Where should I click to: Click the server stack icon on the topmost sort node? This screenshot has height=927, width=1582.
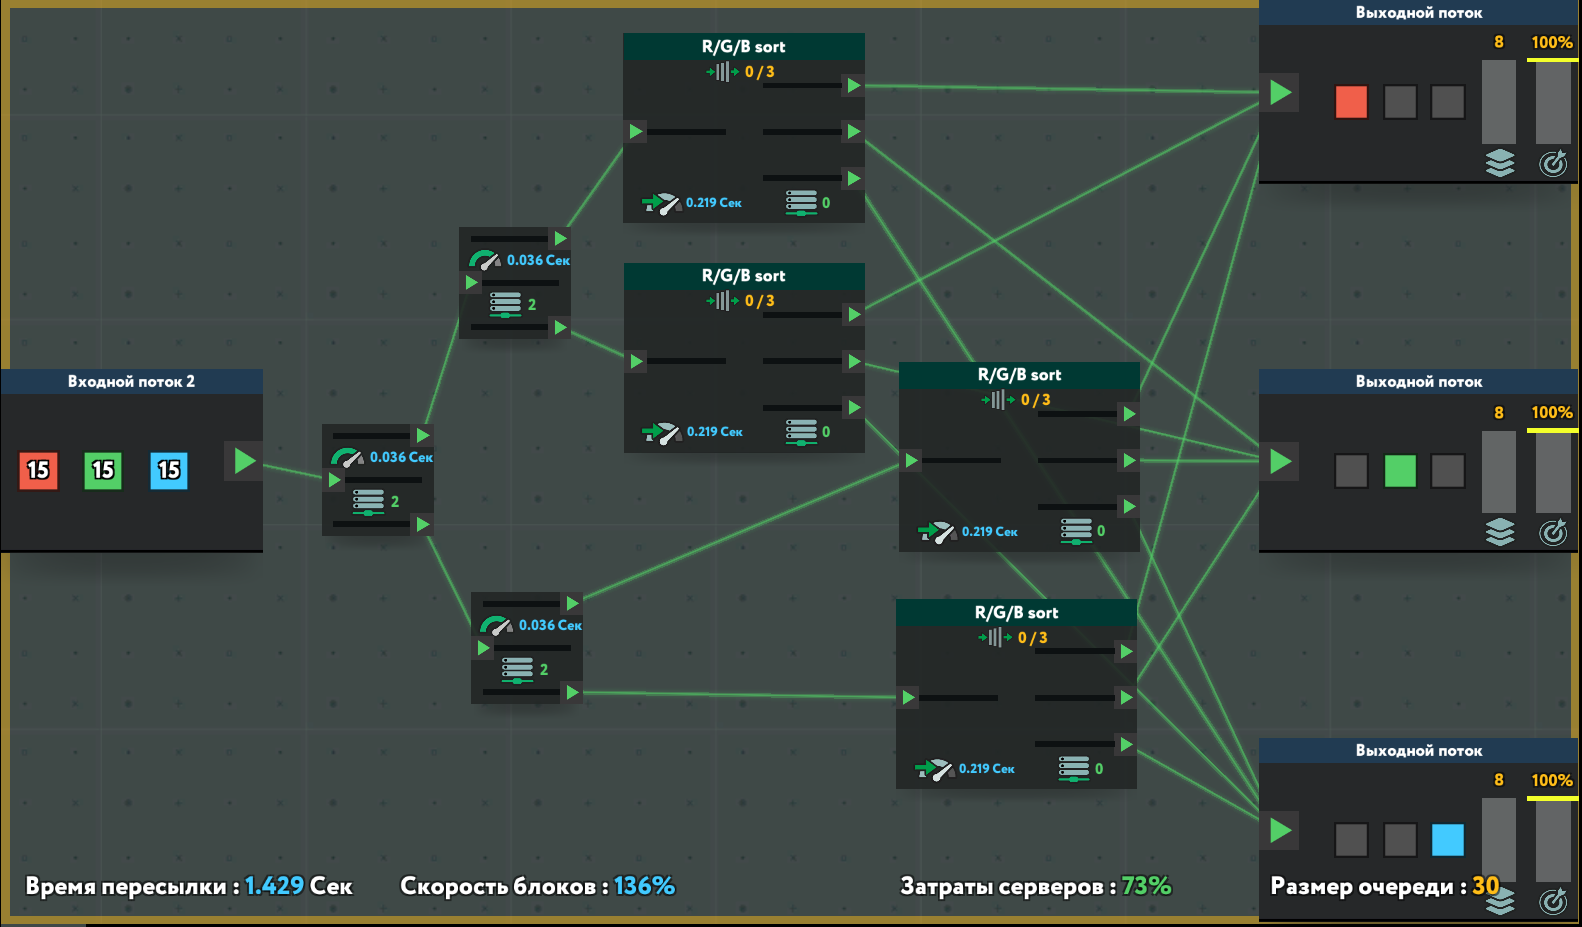801,203
